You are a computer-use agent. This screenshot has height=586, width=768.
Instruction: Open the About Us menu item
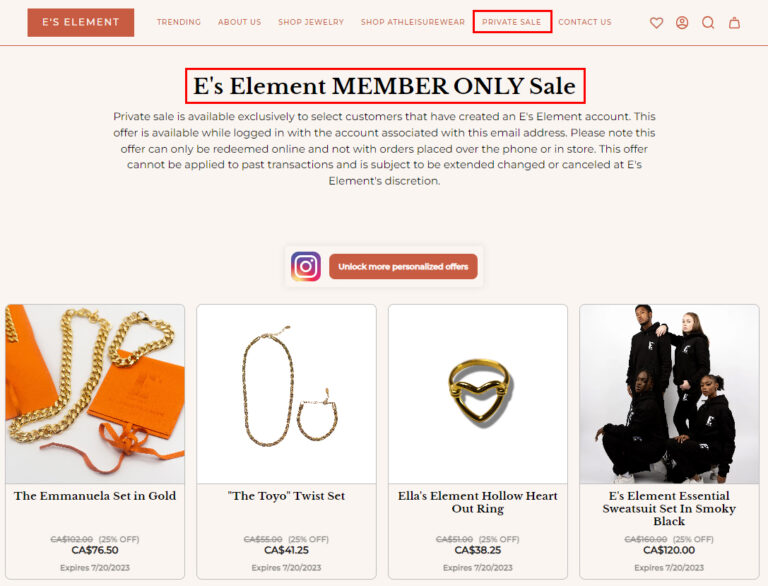pos(240,22)
